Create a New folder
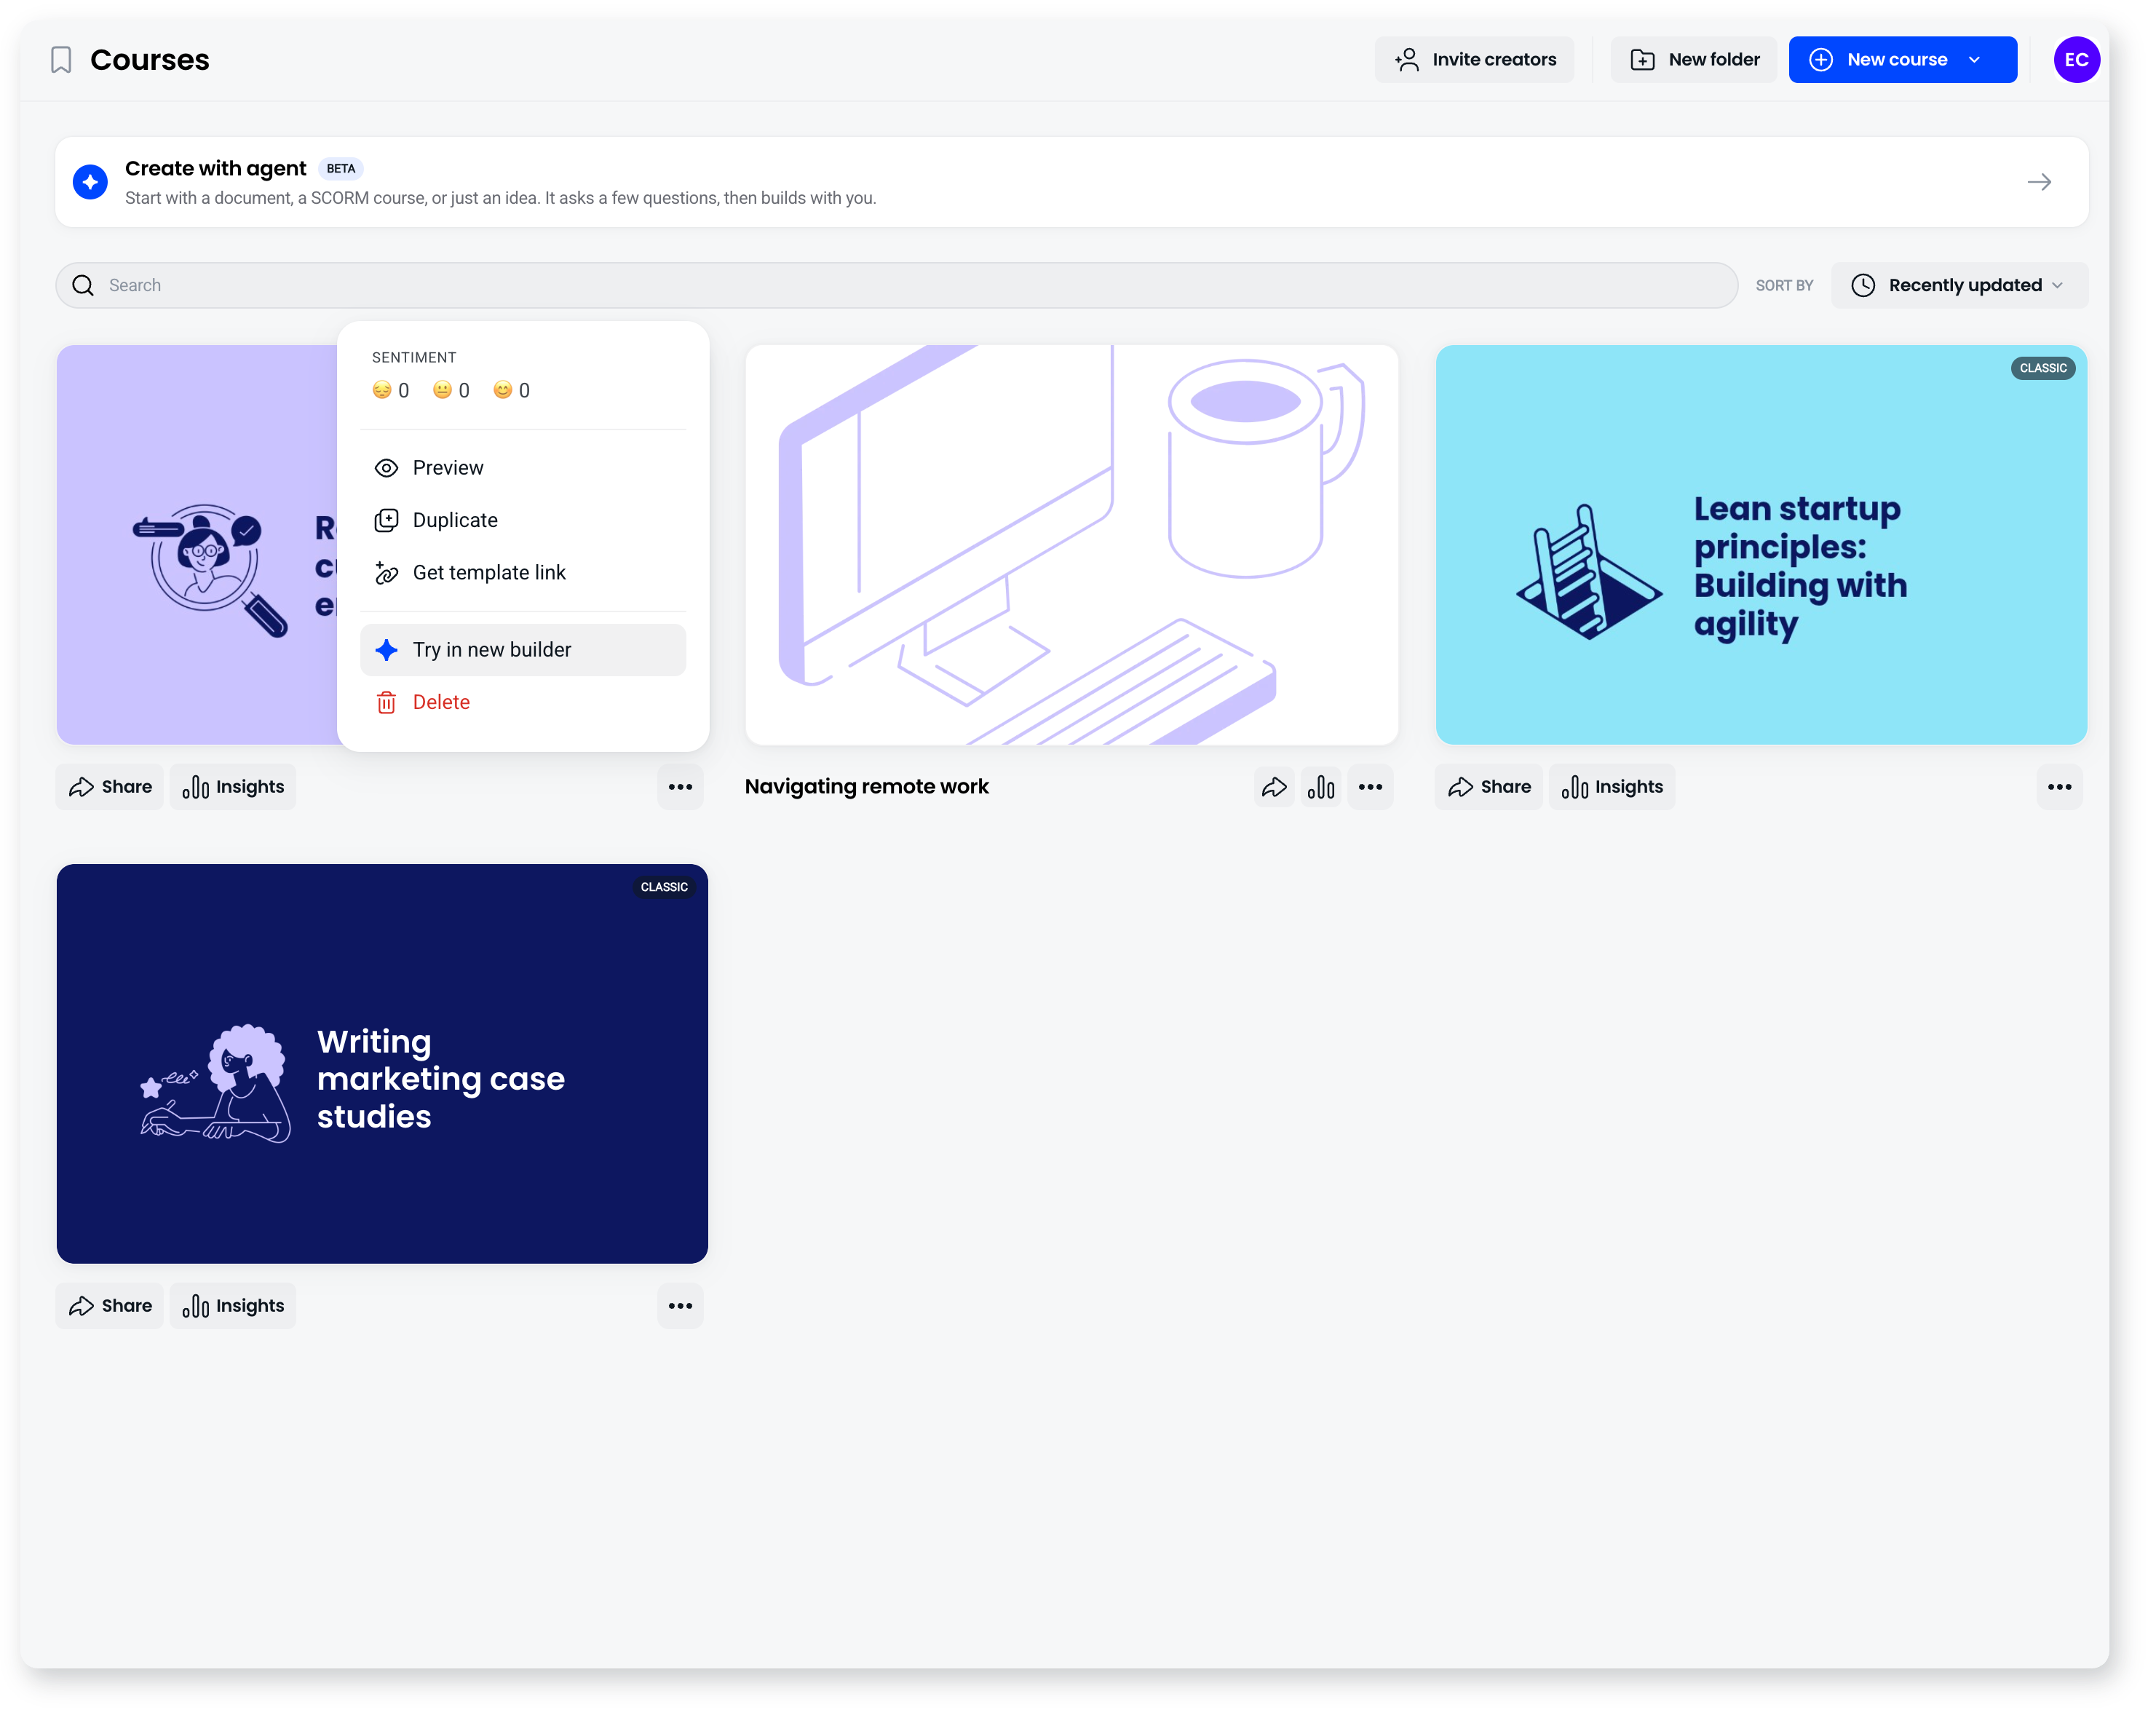The width and height of the screenshot is (2156, 1715). (1694, 60)
